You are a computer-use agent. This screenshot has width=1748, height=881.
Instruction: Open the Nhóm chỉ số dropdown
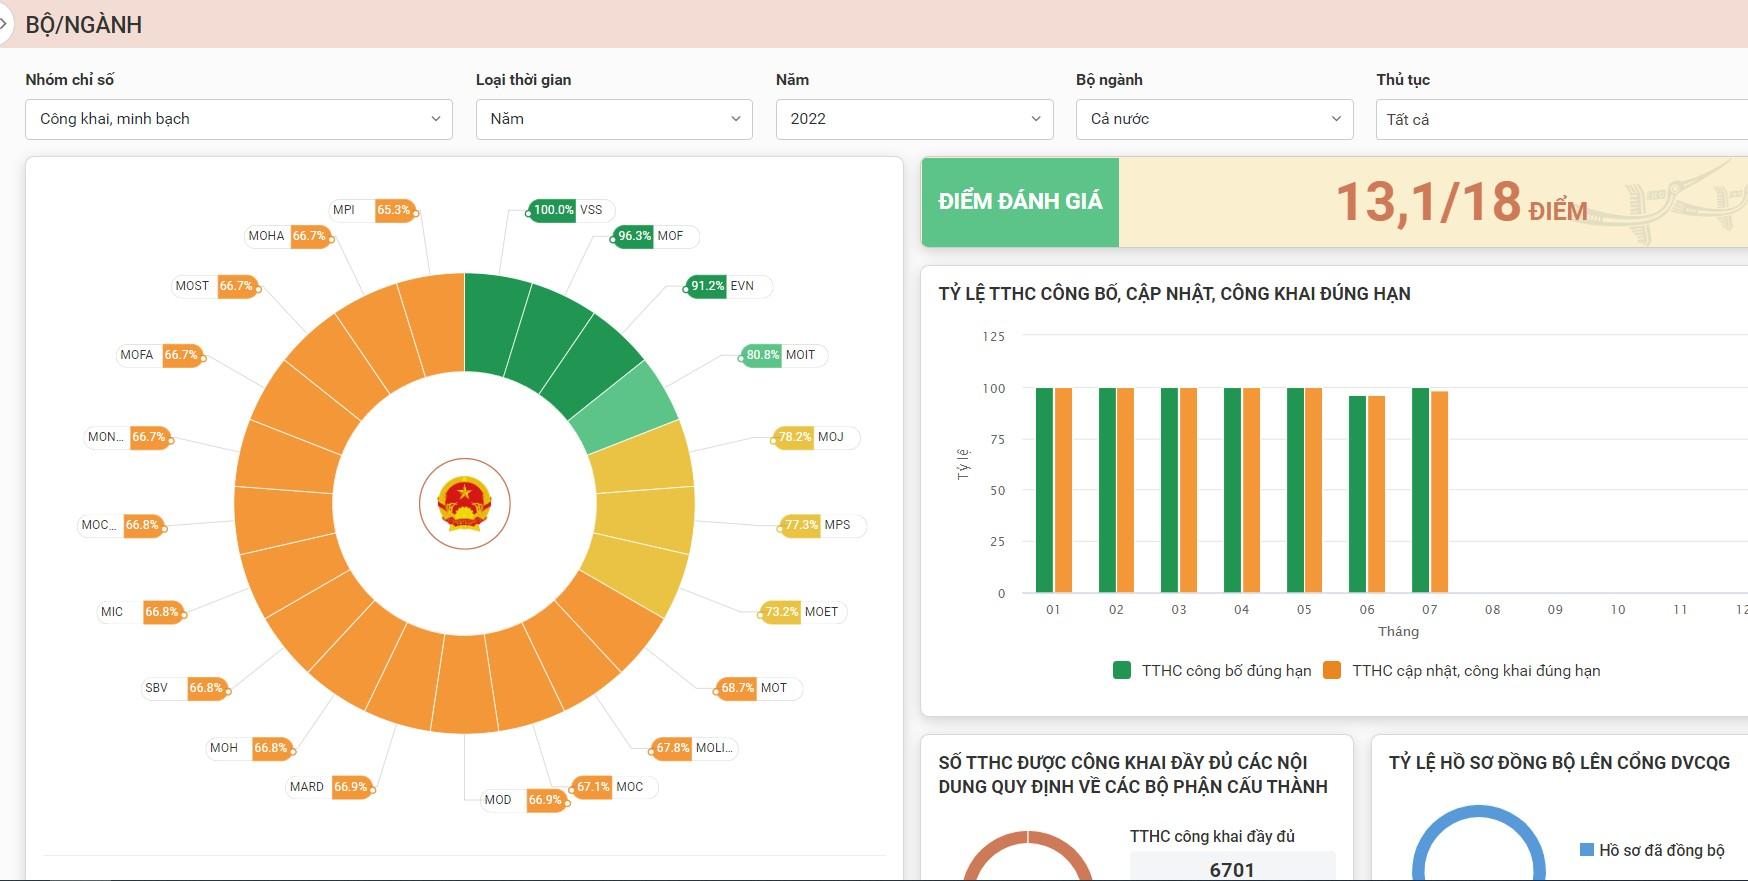[239, 119]
